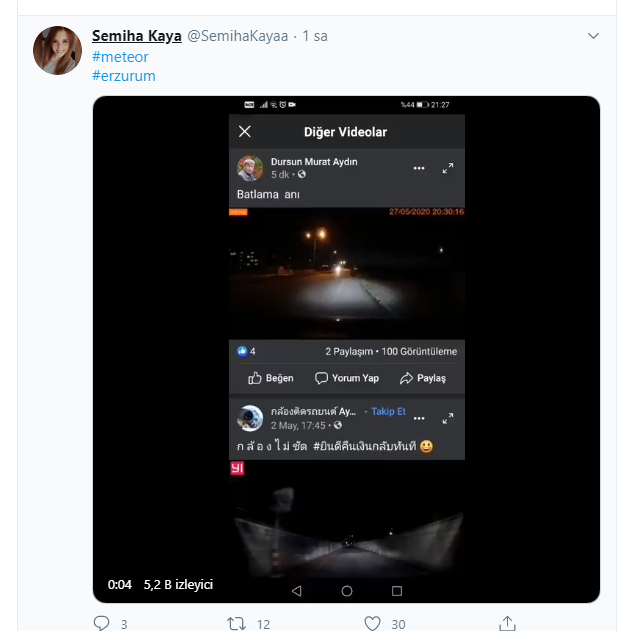Click the share tweet upload icon
630x631 pixels.
click(507, 623)
